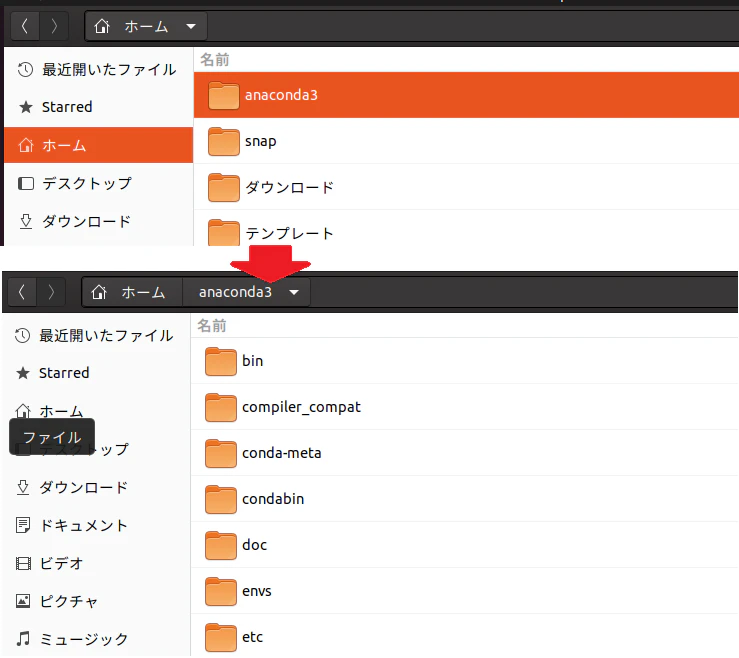Click the snap folder name text
Screen dimensions: 739x658
tap(261, 141)
